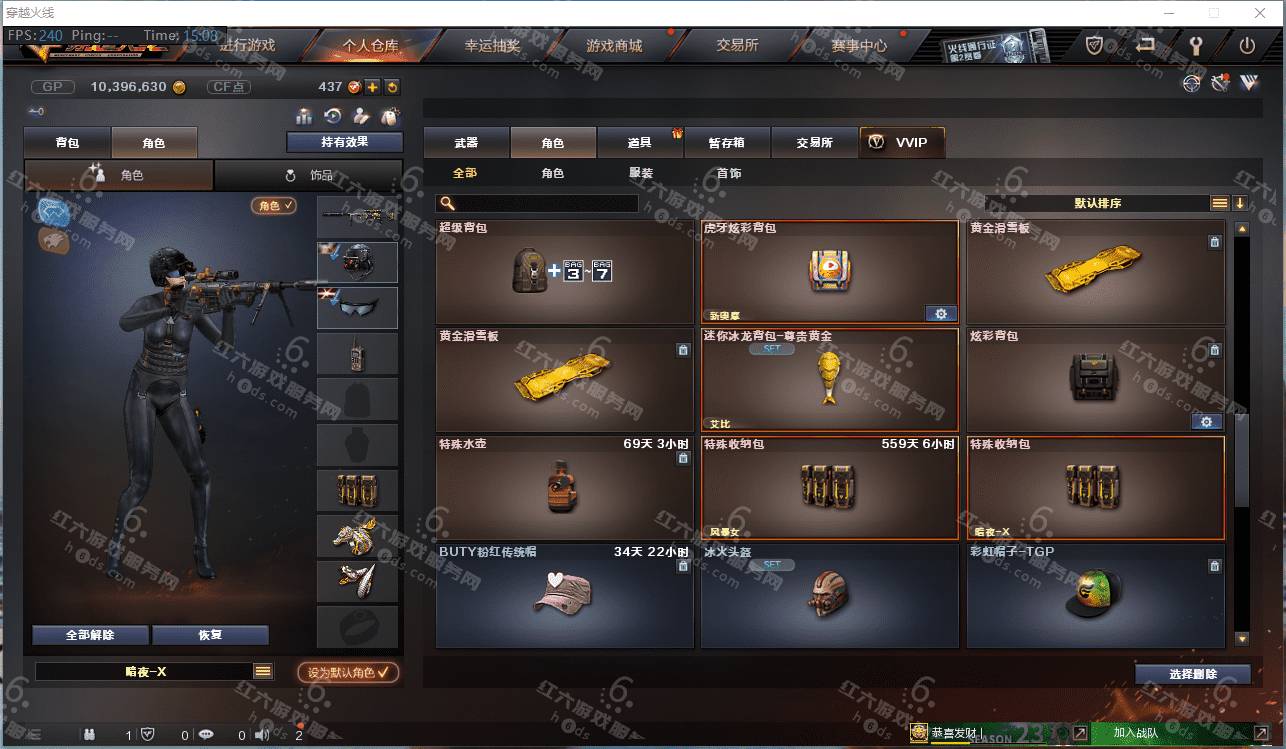1286x749 pixels.
Task: Click the inventory search input field
Action: [x=538, y=203]
